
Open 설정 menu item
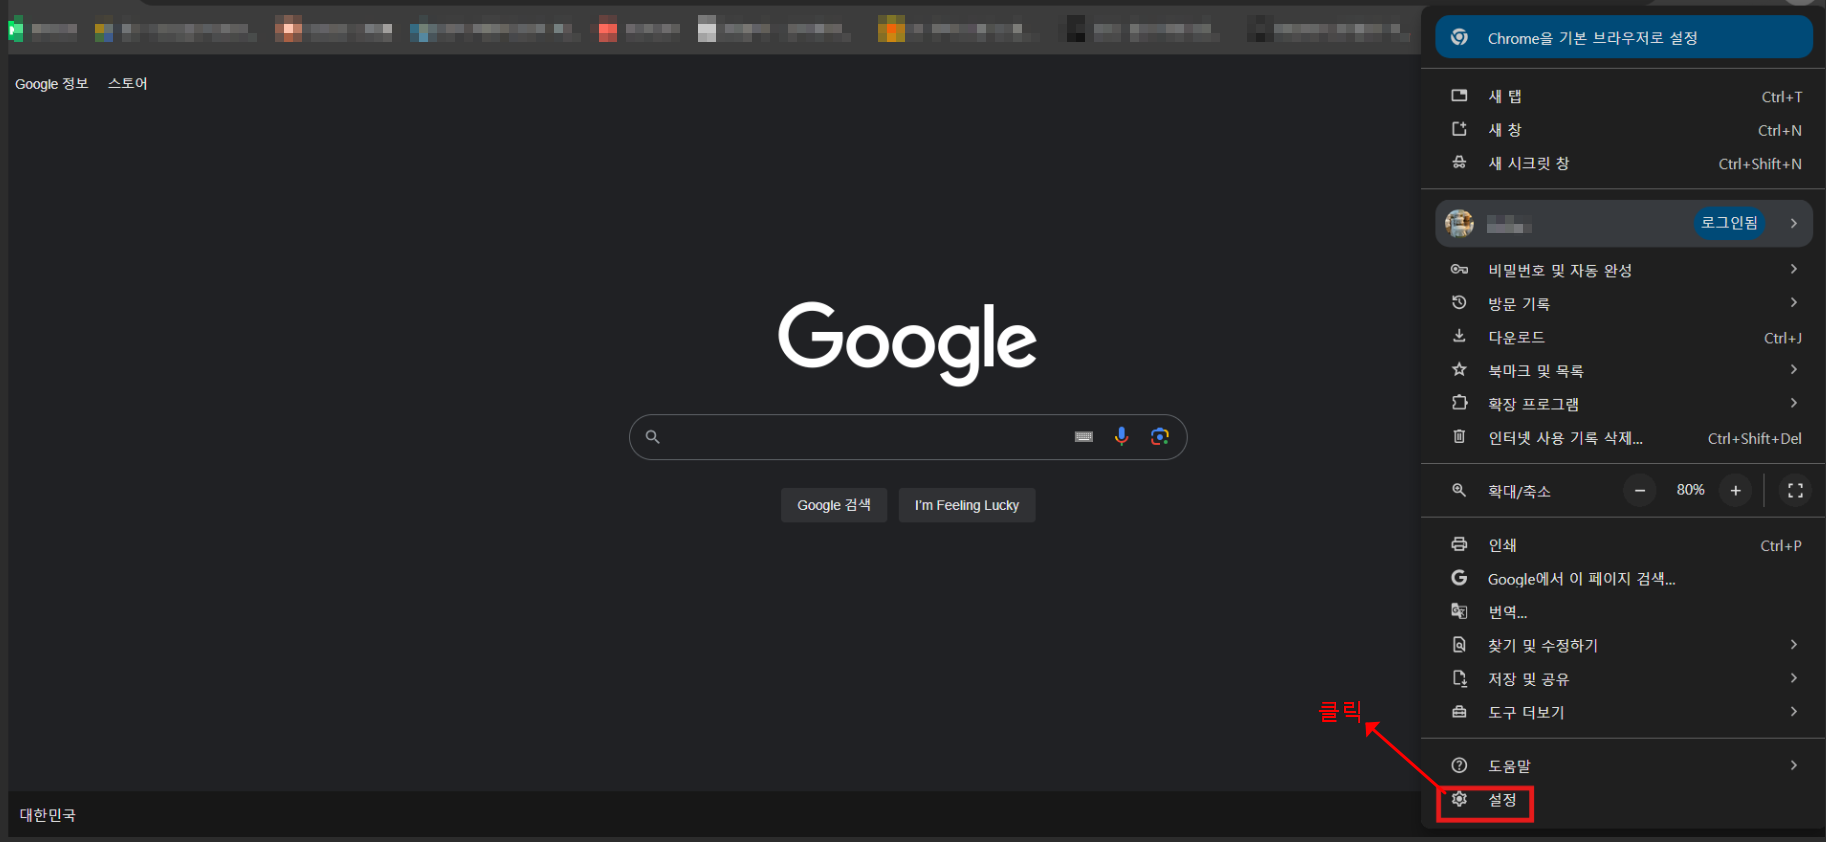click(1624, 800)
